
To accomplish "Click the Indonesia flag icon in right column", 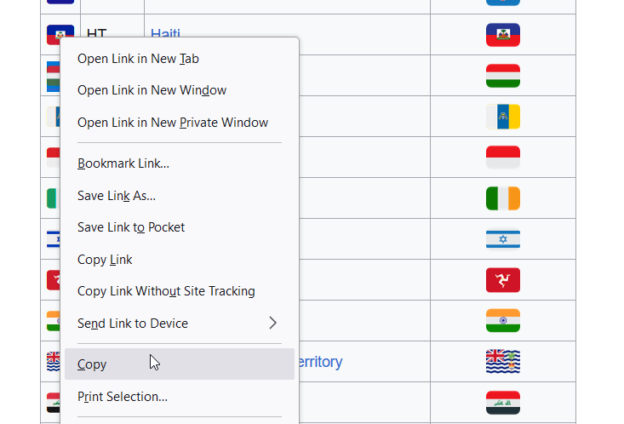I will [x=503, y=157].
